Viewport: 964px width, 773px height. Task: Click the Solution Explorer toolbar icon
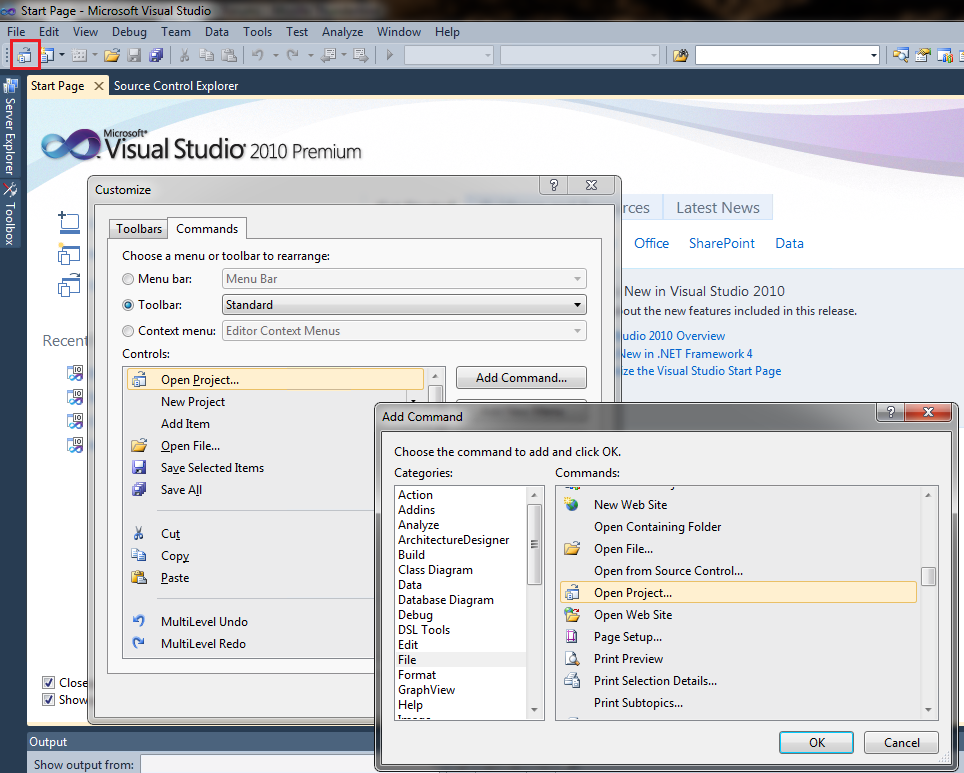click(901, 55)
